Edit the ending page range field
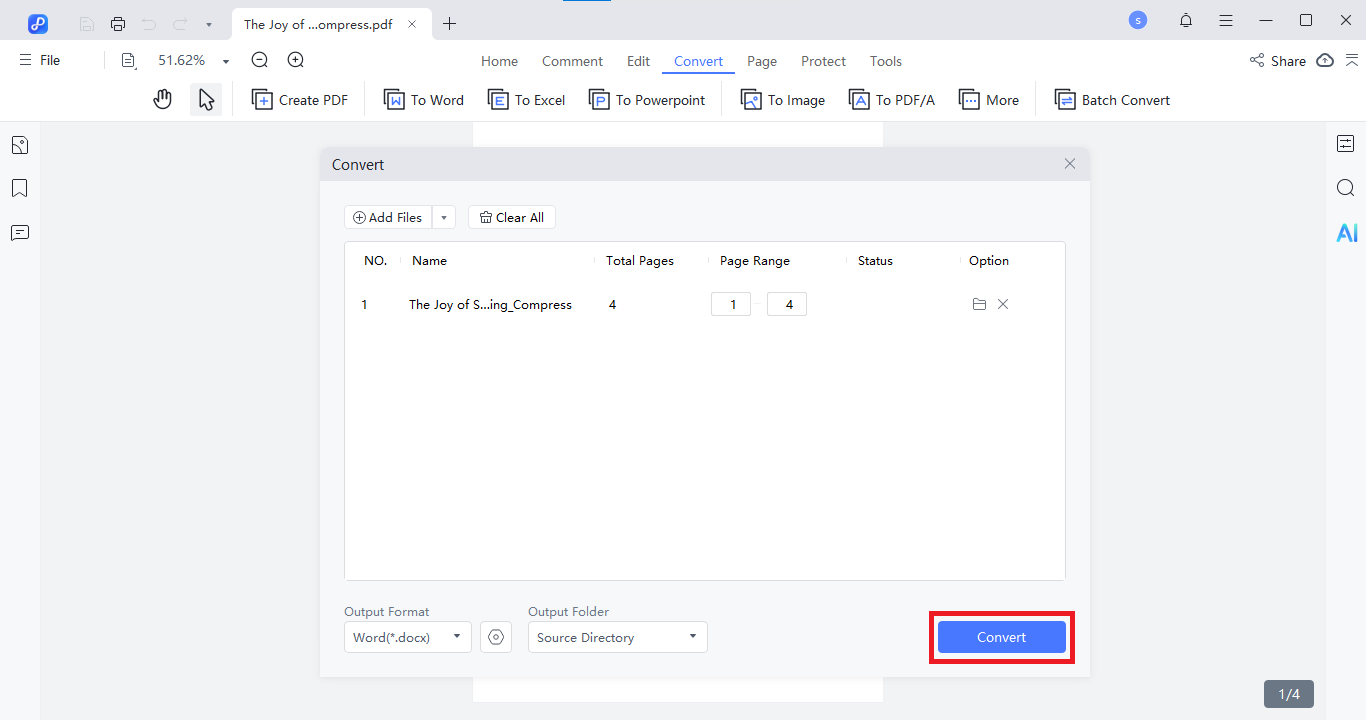The width and height of the screenshot is (1366, 720). coord(786,303)
